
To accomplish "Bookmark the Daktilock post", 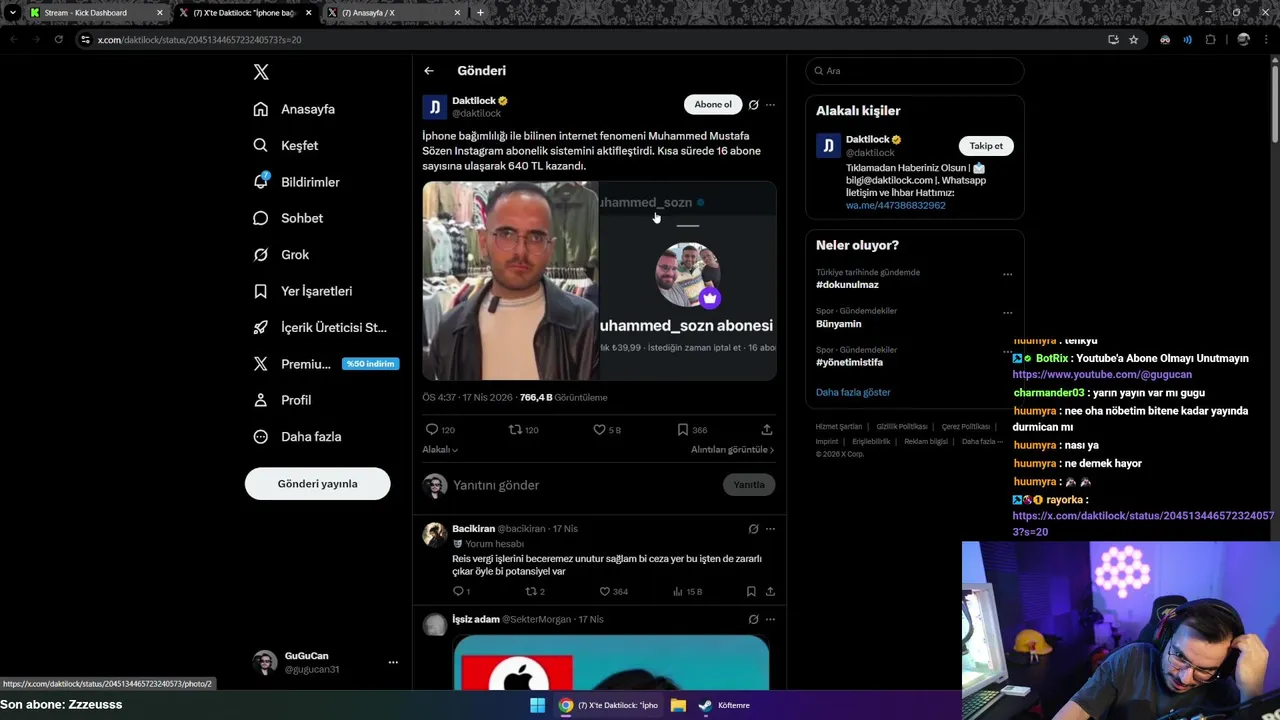I will click(694, 429).
